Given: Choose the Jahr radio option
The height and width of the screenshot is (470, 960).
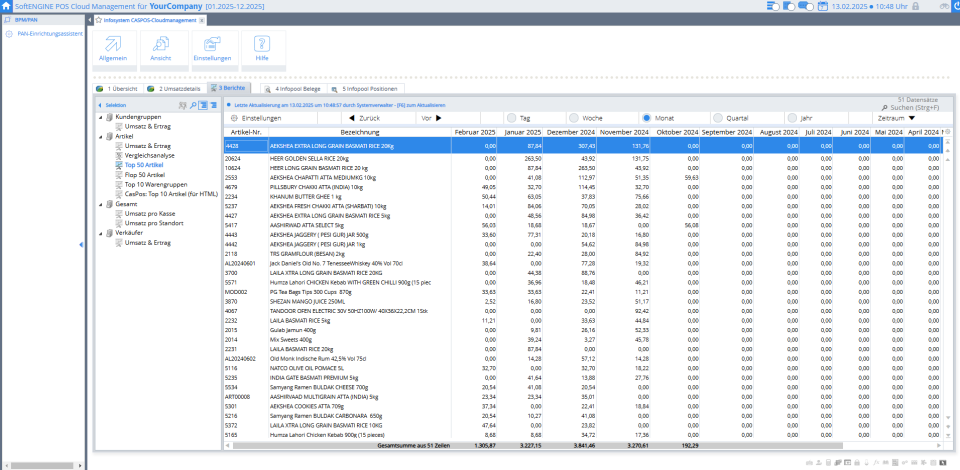Looking at the screenshot, I should coord(792,118).
